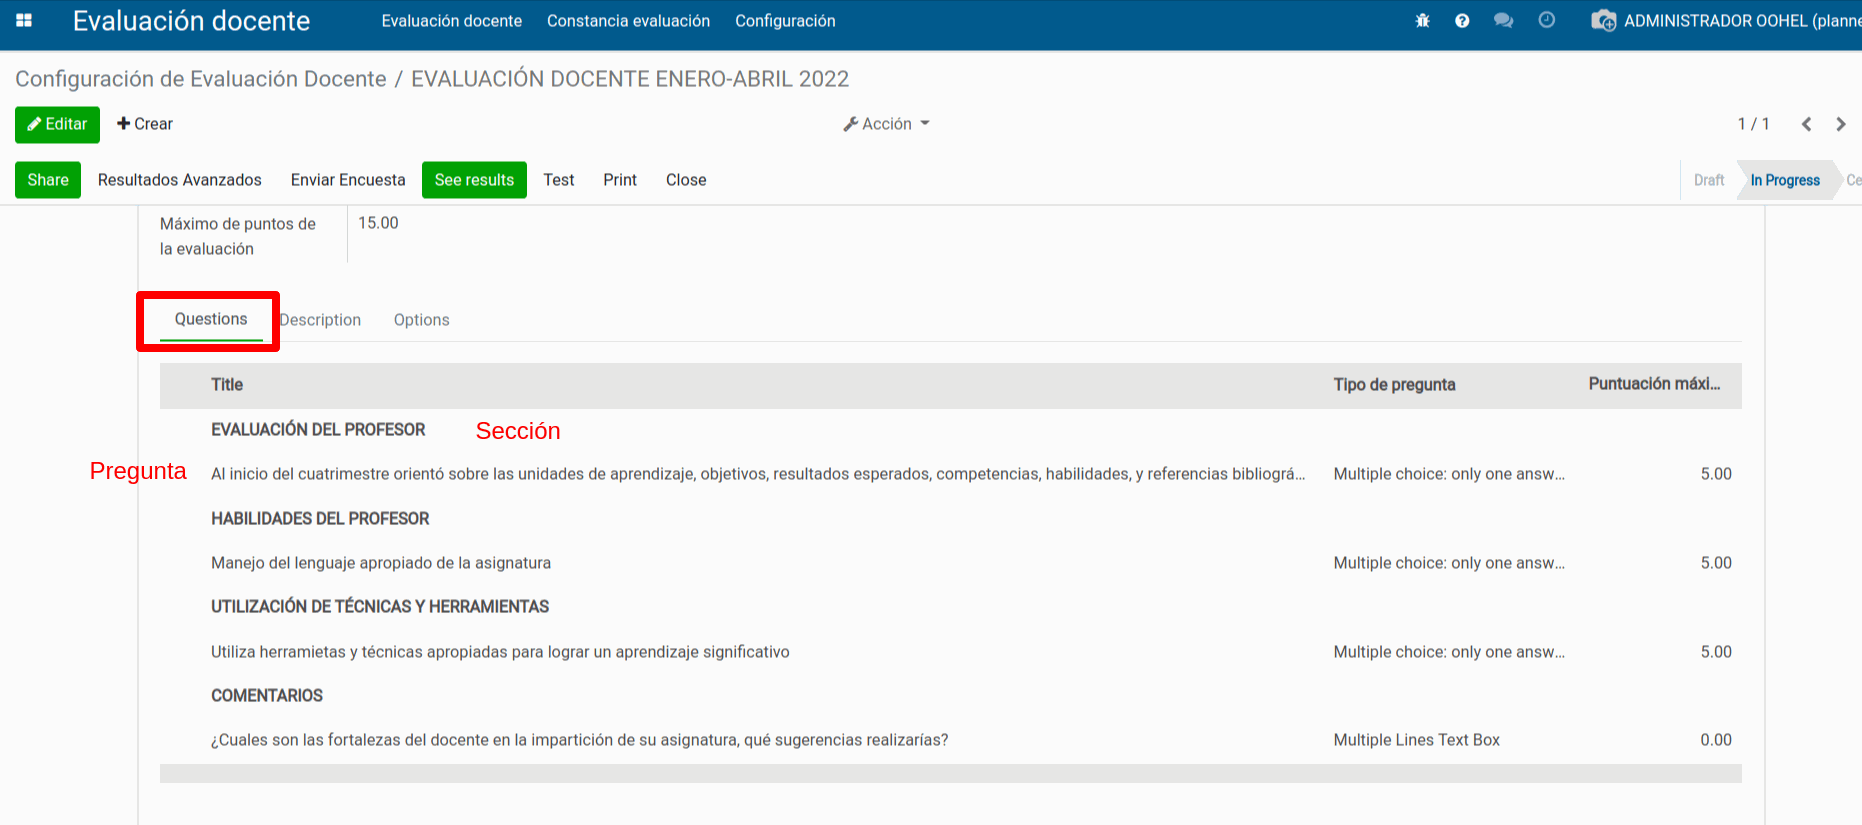Click the See results button
The image size is (1862, 825).
click(x=474, y=180)
